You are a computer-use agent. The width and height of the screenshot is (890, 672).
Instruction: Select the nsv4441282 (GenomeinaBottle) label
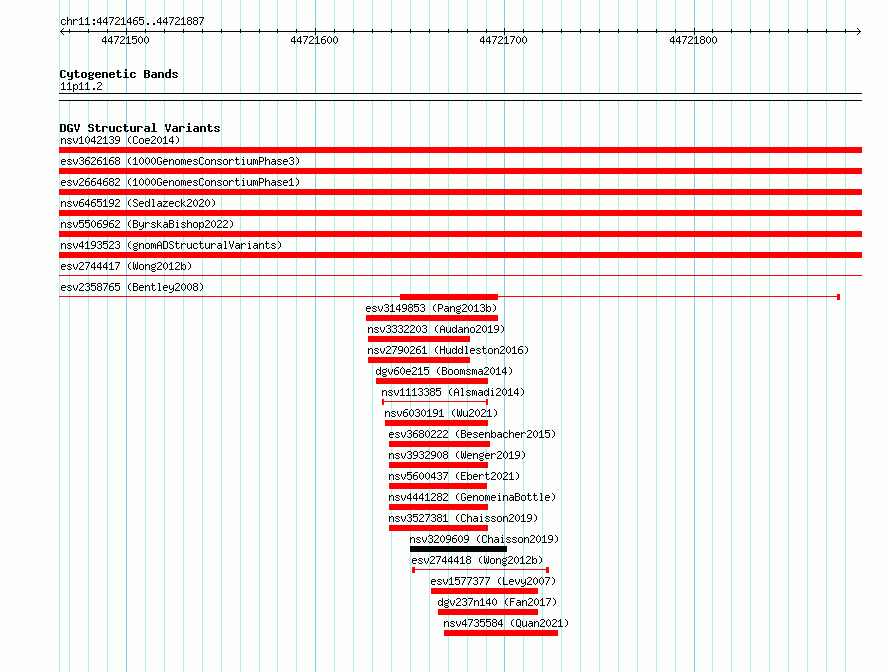(472, 497)
